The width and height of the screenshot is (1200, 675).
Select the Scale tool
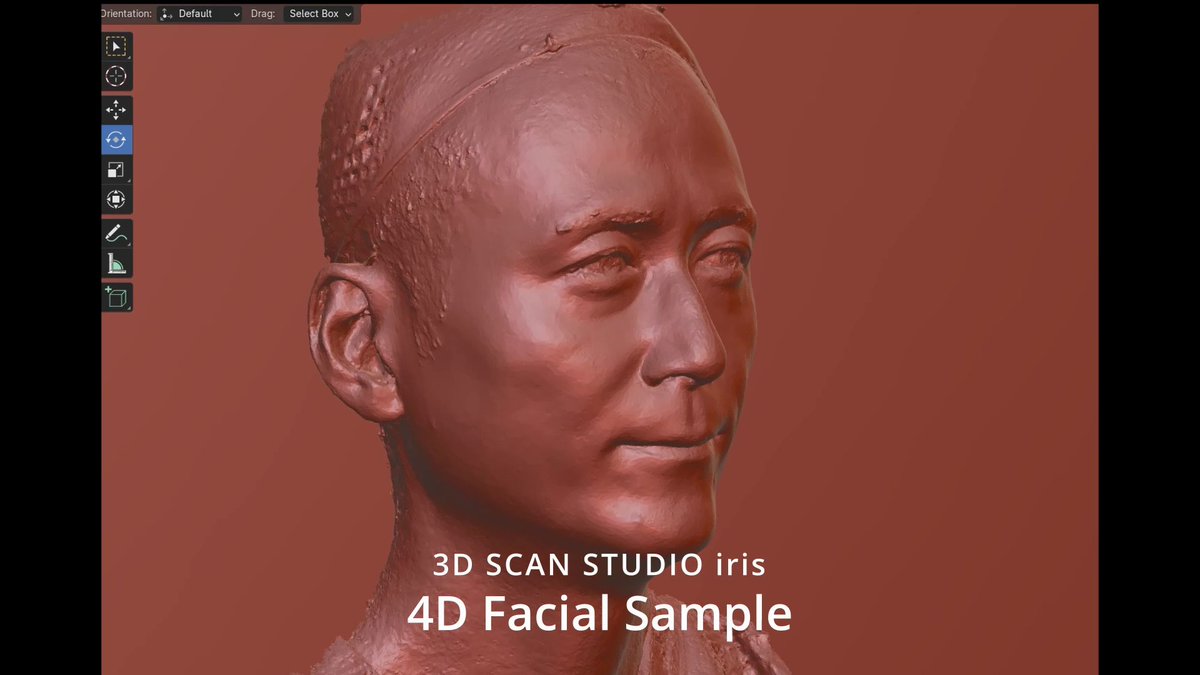tap(116, 169)
